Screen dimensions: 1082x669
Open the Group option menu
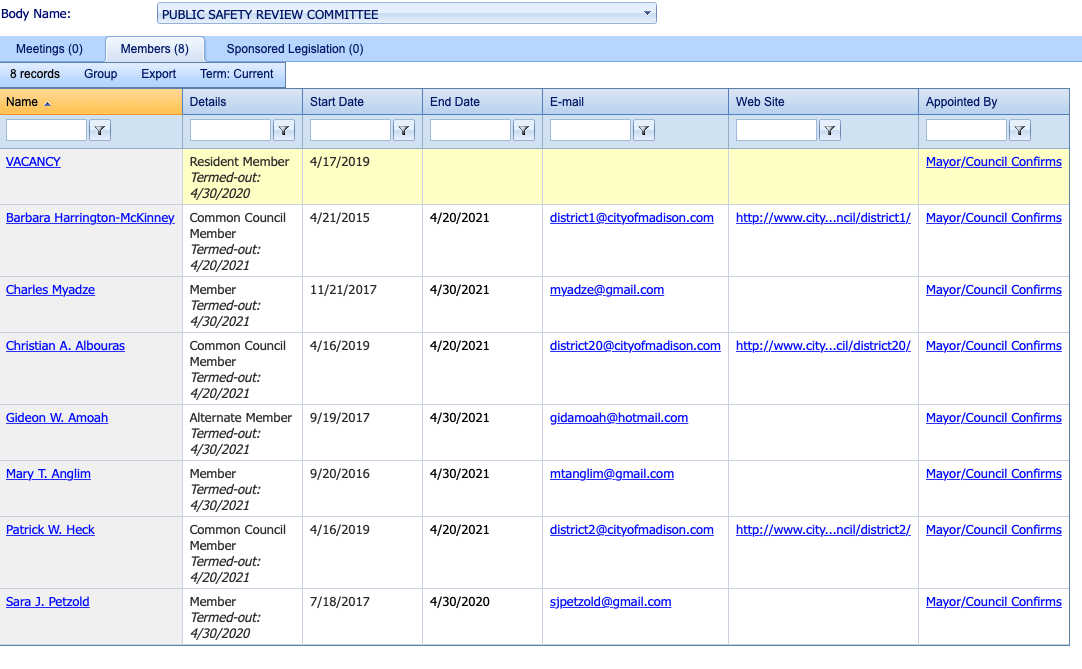pos(101,74)
